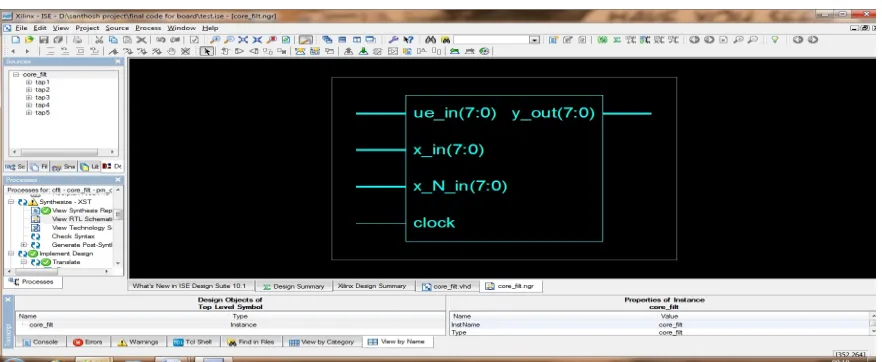
Task: Click the Zoom to full view icon
Action: (x=243, y=40)
